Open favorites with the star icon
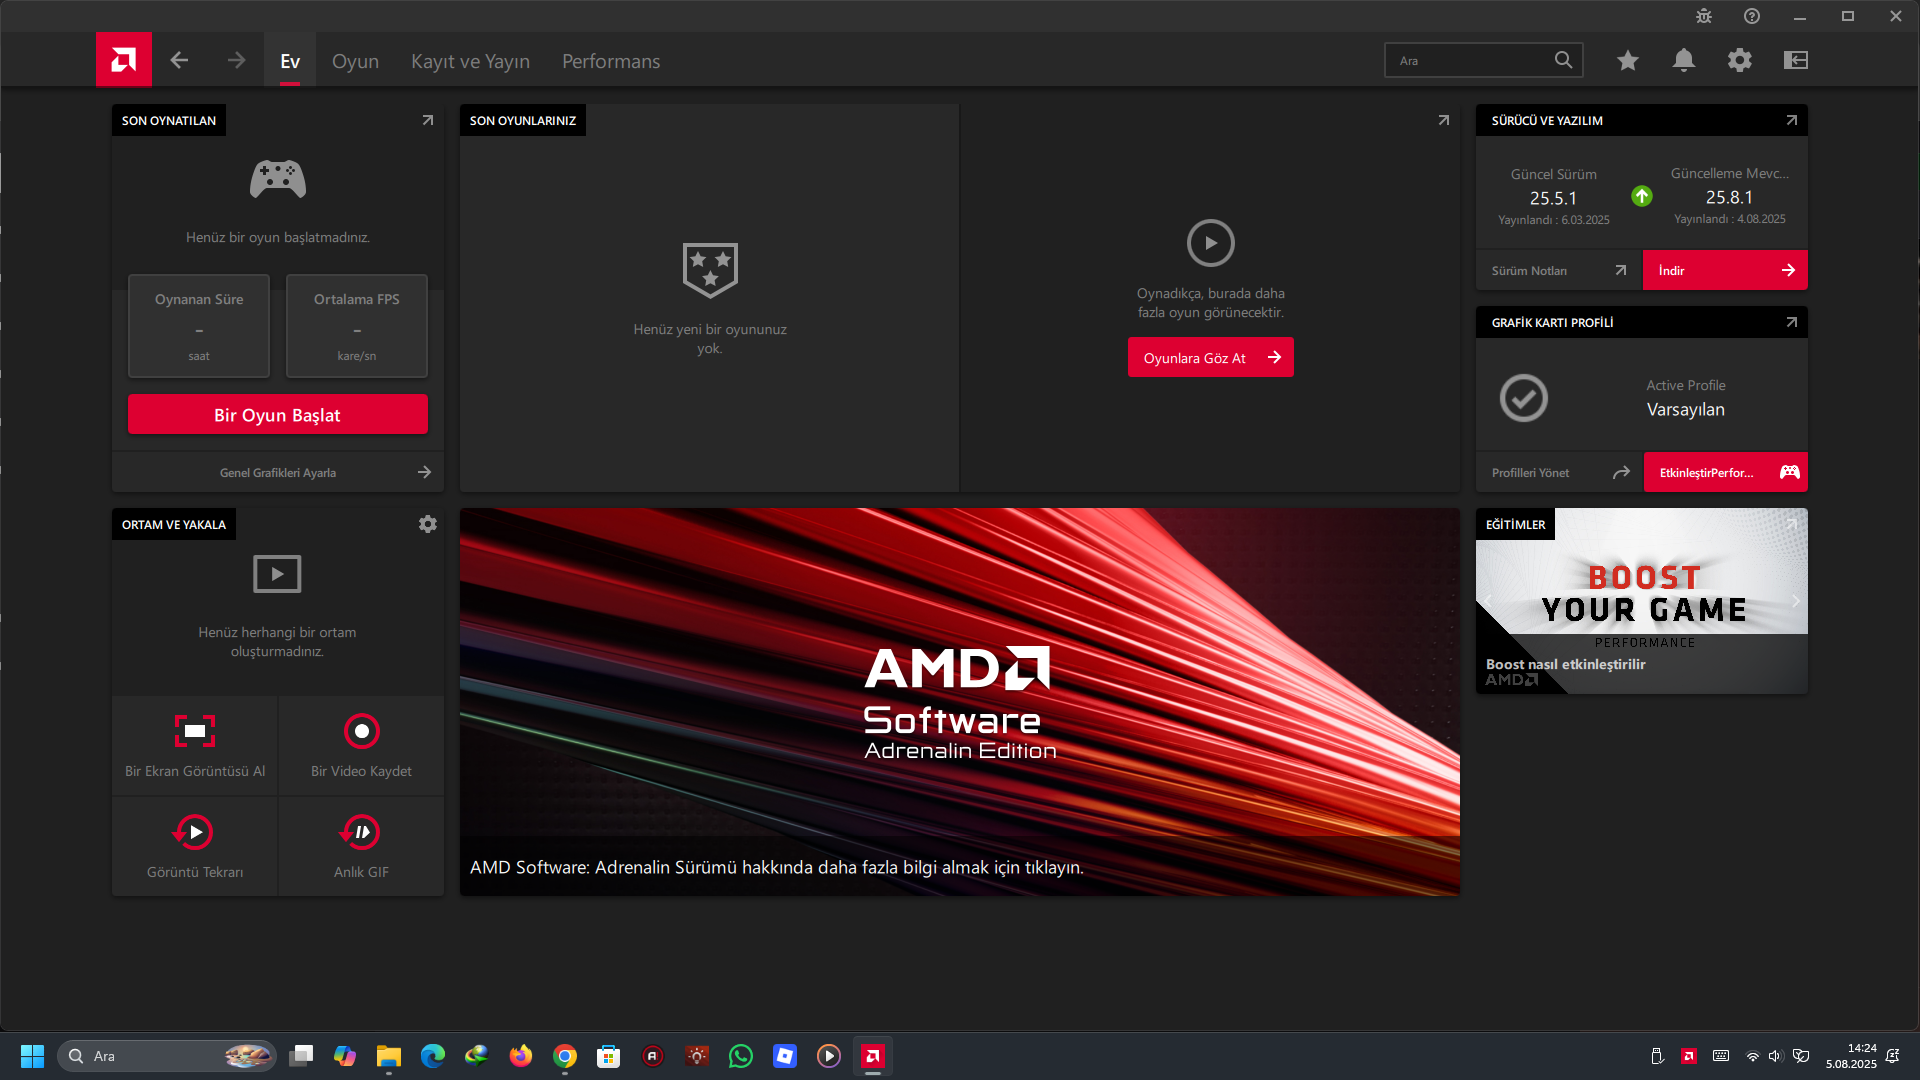 coord(1628,60)
